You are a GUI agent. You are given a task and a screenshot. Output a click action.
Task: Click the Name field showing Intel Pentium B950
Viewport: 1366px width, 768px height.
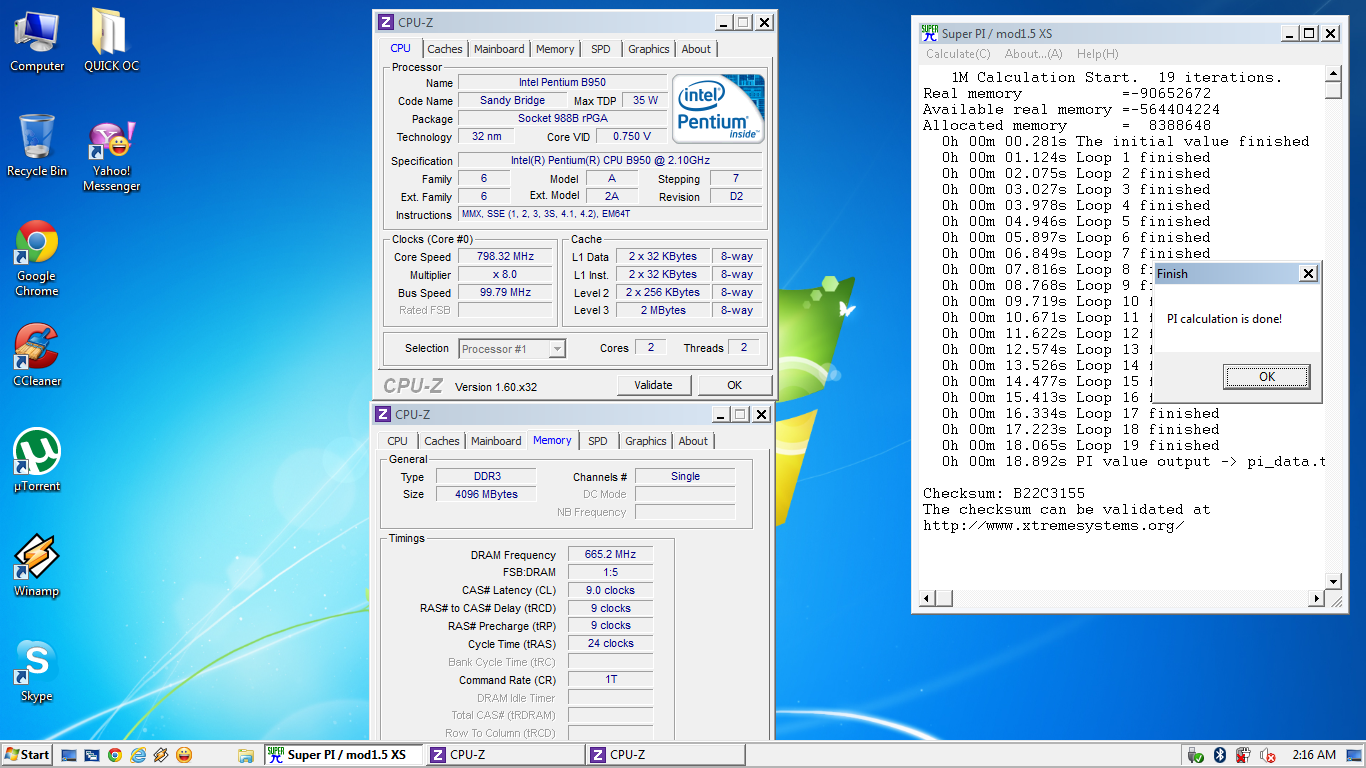point(562,83)
